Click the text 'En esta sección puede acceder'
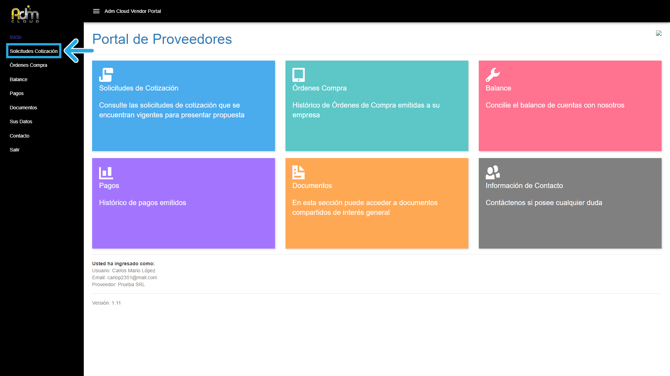This screenshot has width=670, height=376. (342, 203)
